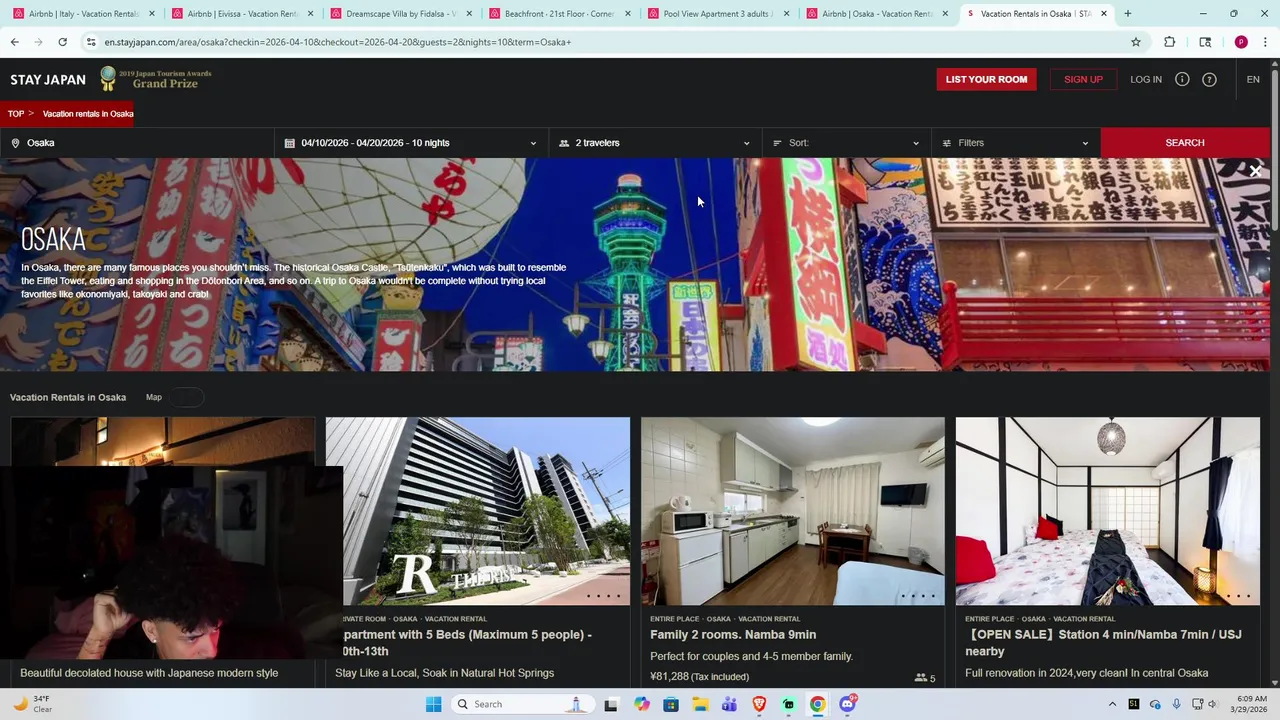
Task: Show hidden system tray icons
Action: pyautogui.click(x=1112, y=704)
